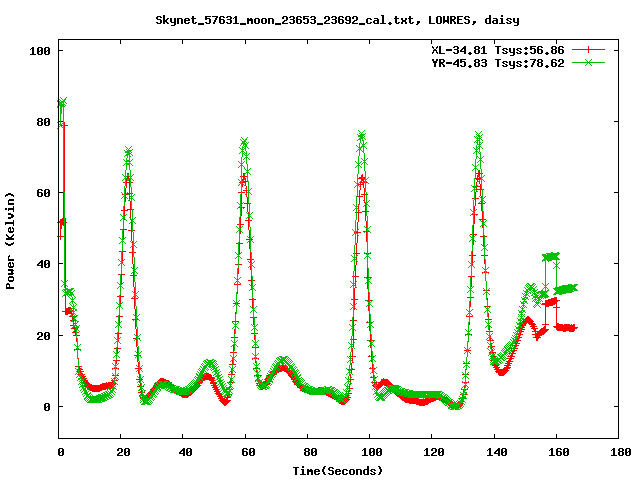This screenshot has width=640, height=480.
Task: Click the y-axis tick label 80
Action: pyautogui.click(x=44, y=122)
